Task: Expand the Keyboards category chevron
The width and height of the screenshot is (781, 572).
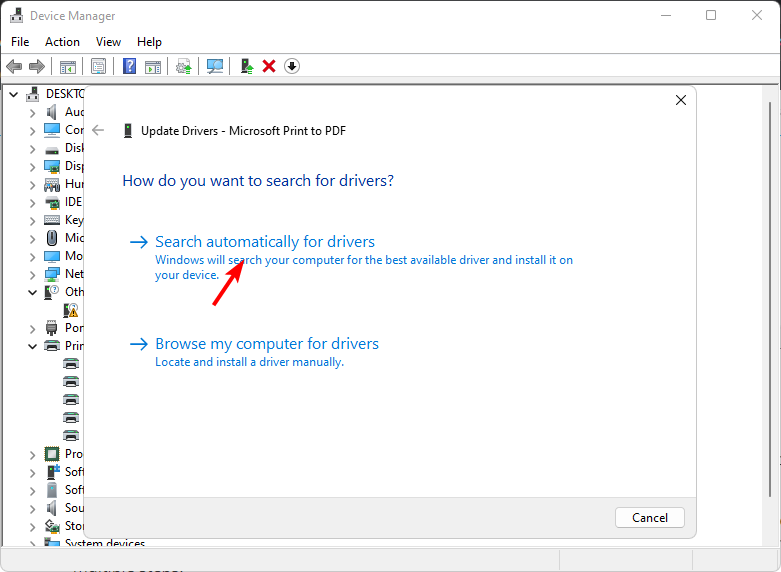Action: point(32,221)
